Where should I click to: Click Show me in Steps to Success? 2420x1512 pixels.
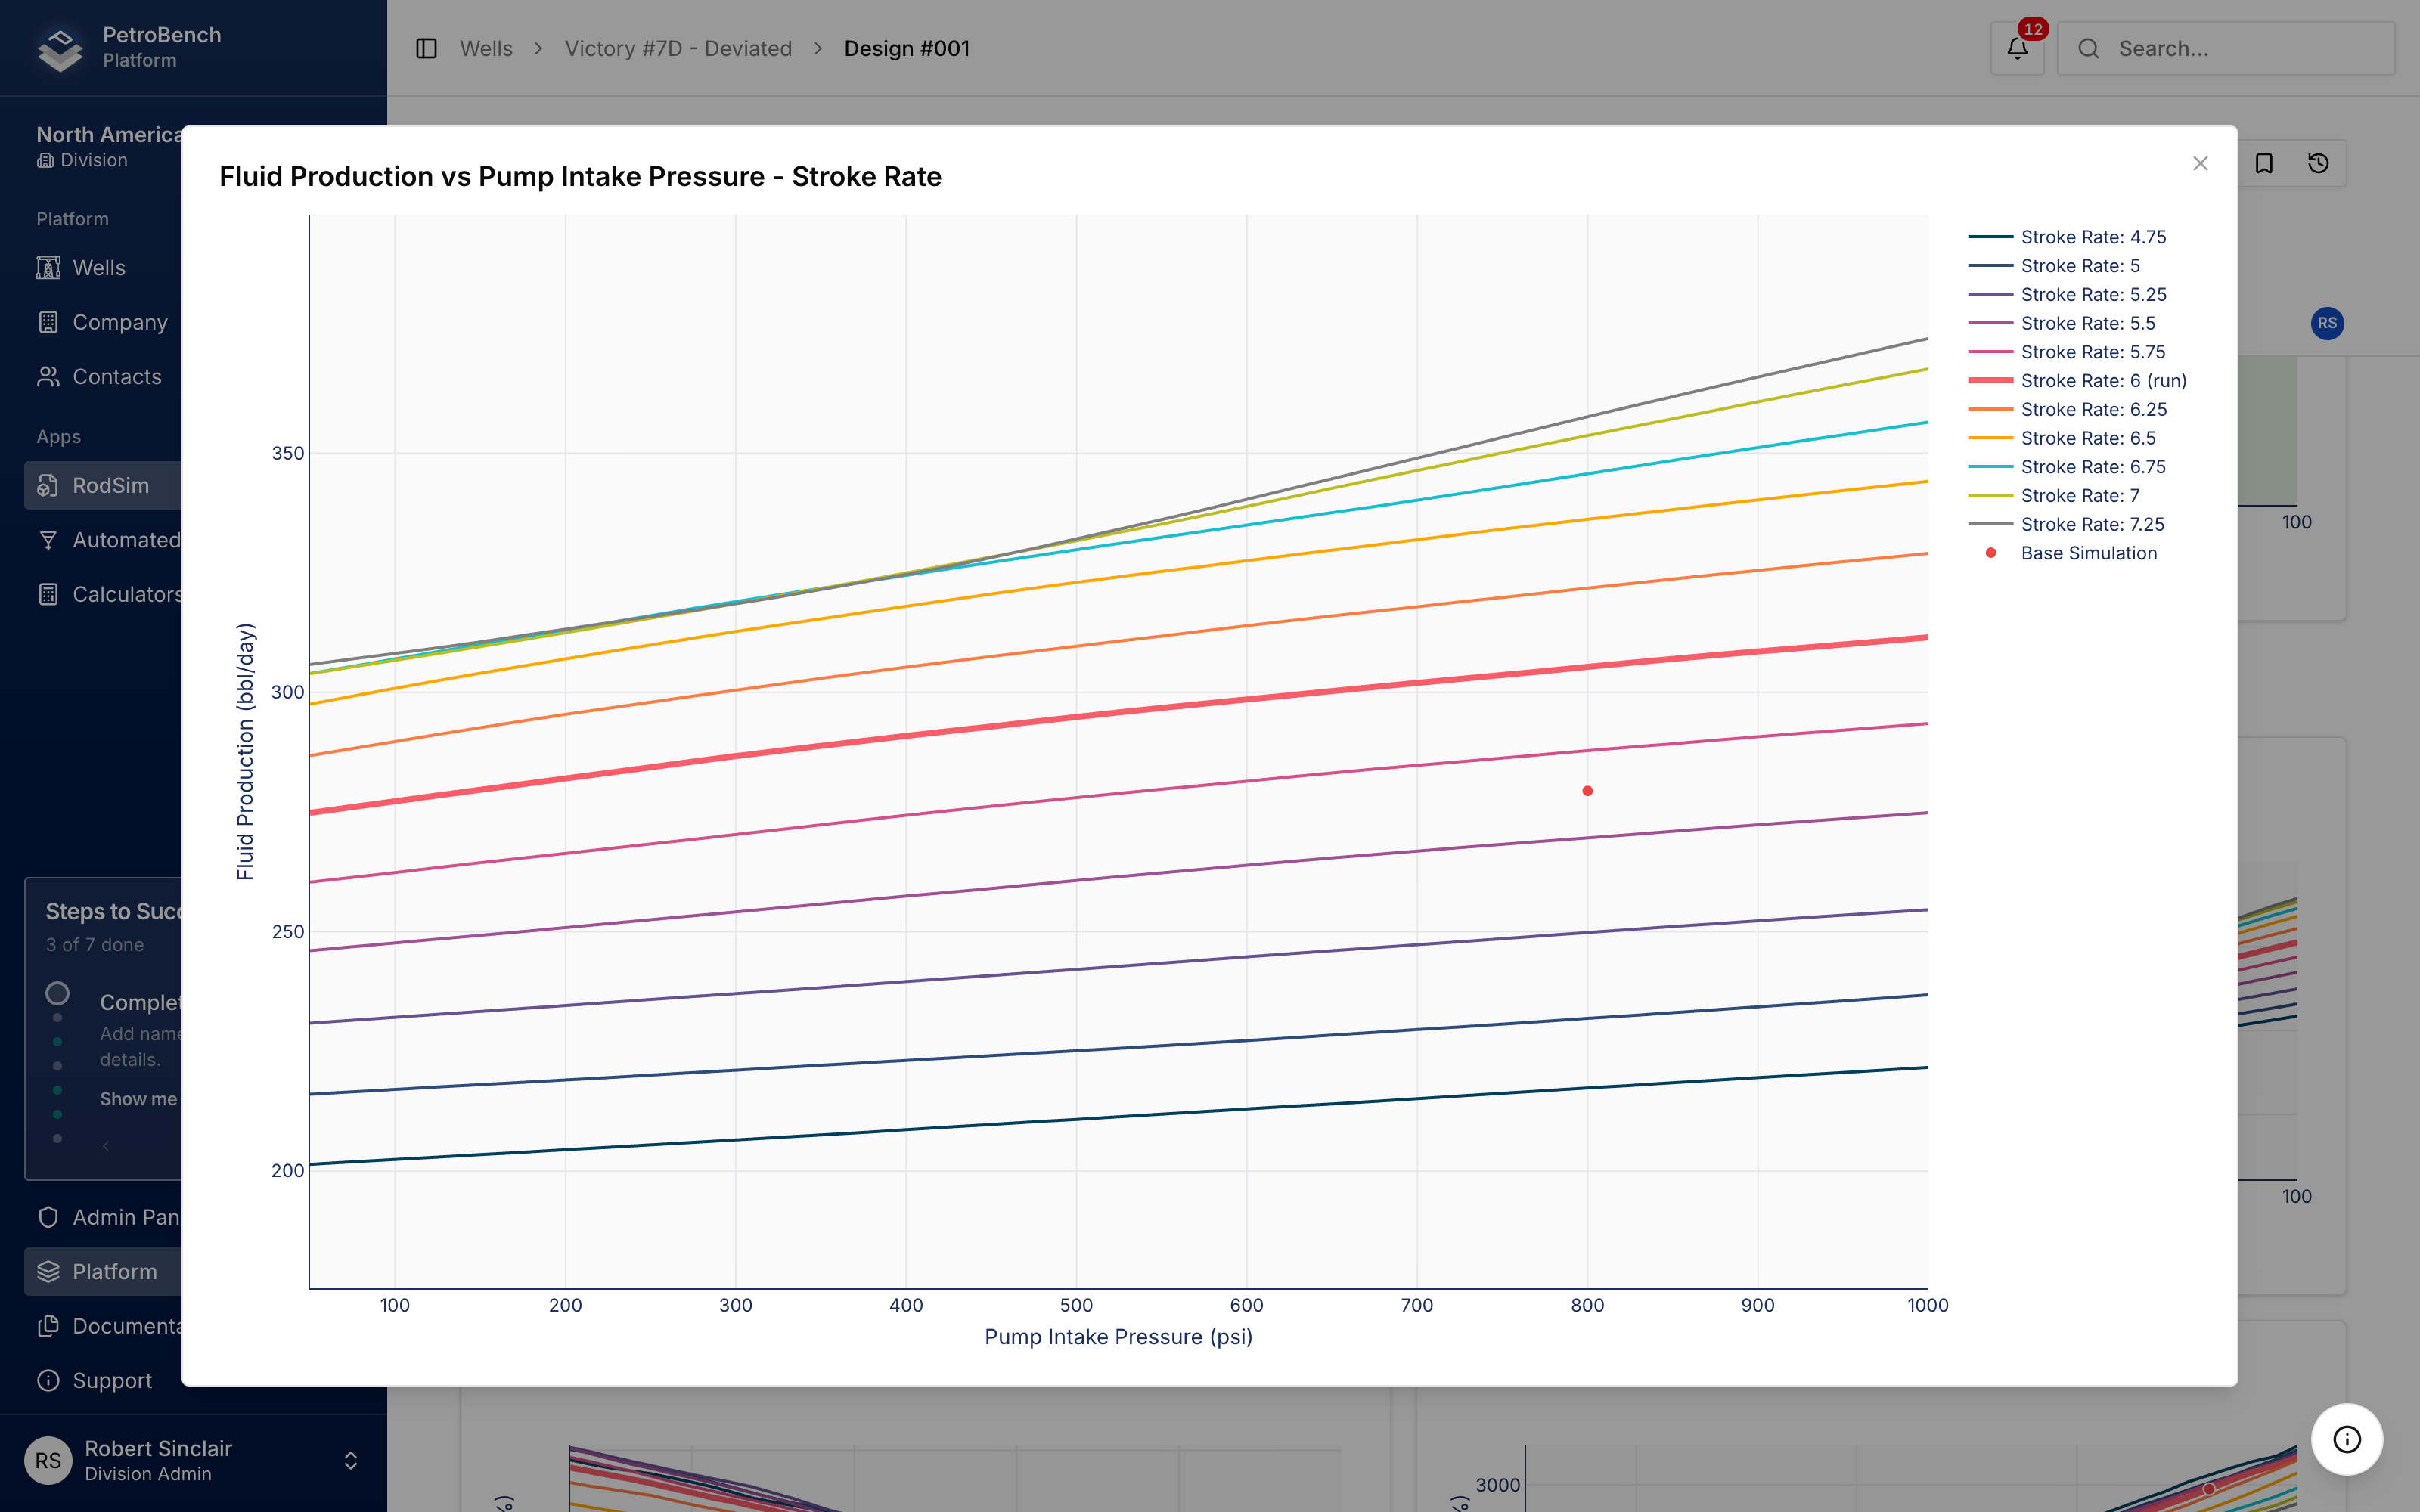[x=138, y=1099]
